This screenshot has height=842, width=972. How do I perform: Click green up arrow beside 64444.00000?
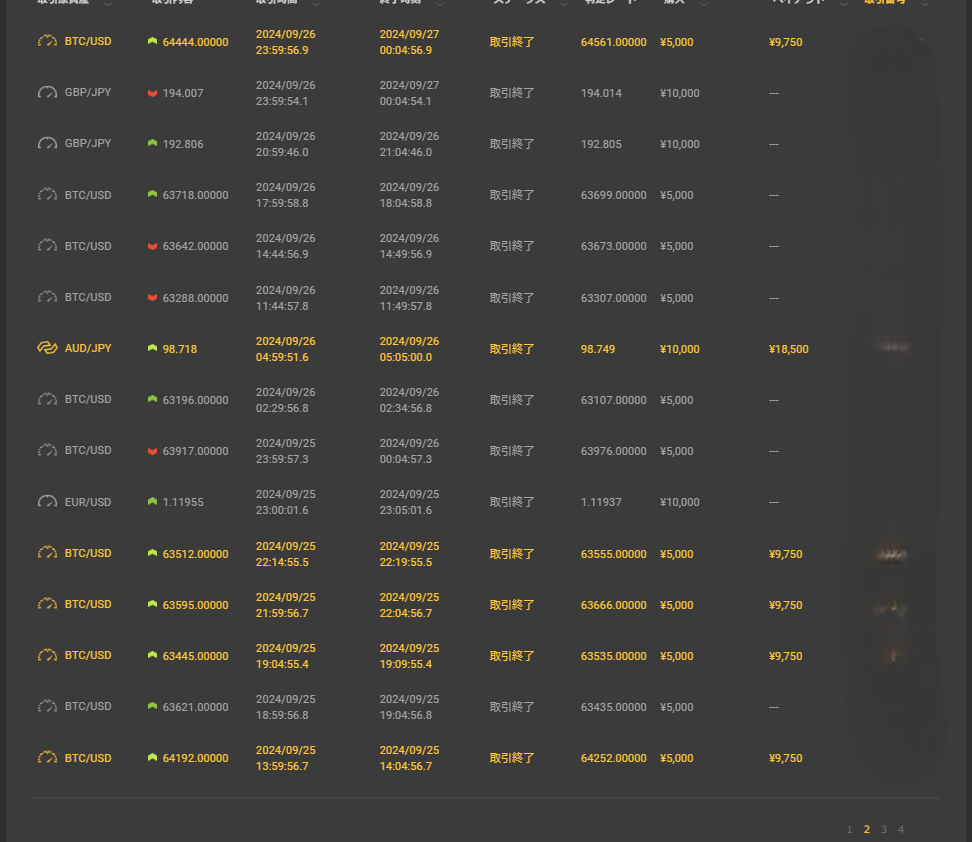152,42
